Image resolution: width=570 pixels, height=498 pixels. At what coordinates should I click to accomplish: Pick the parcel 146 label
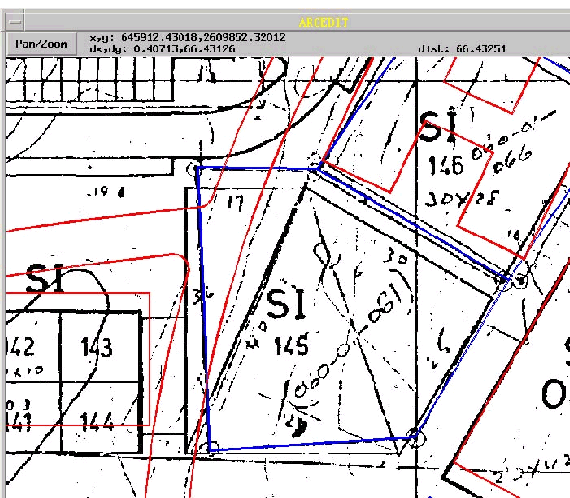tap(446, 165)
